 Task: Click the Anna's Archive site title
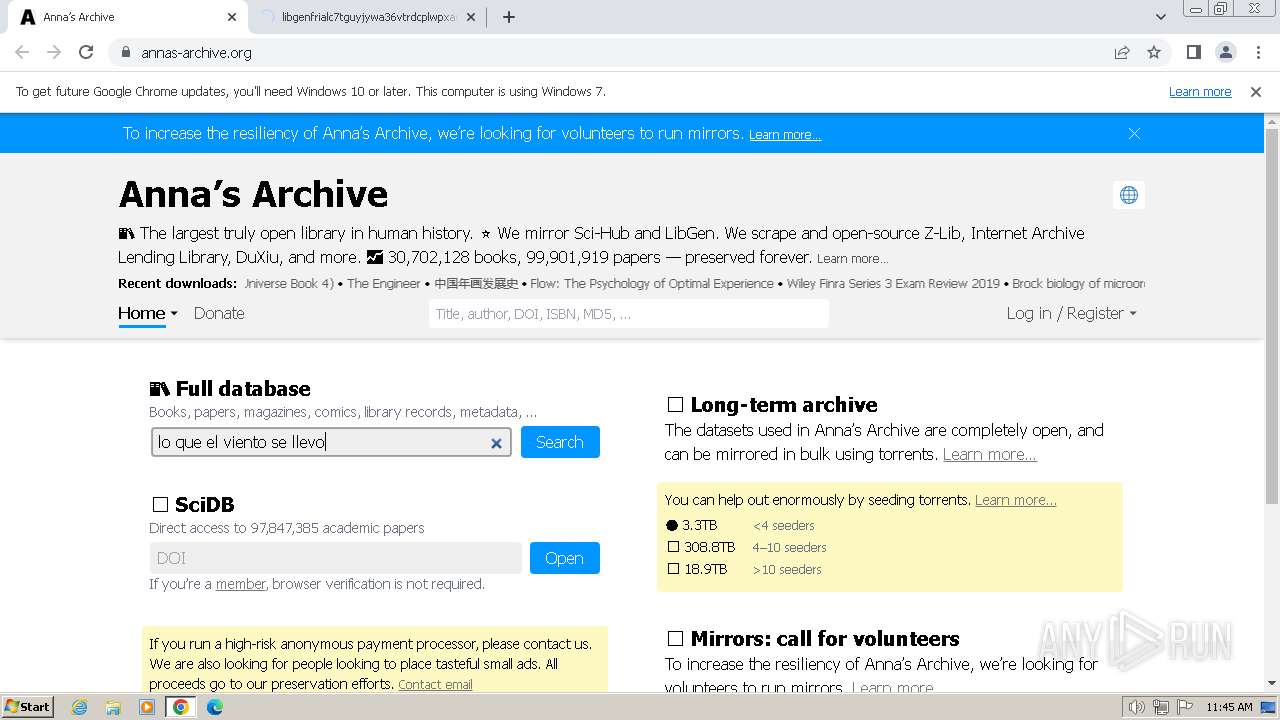point(253,194)
